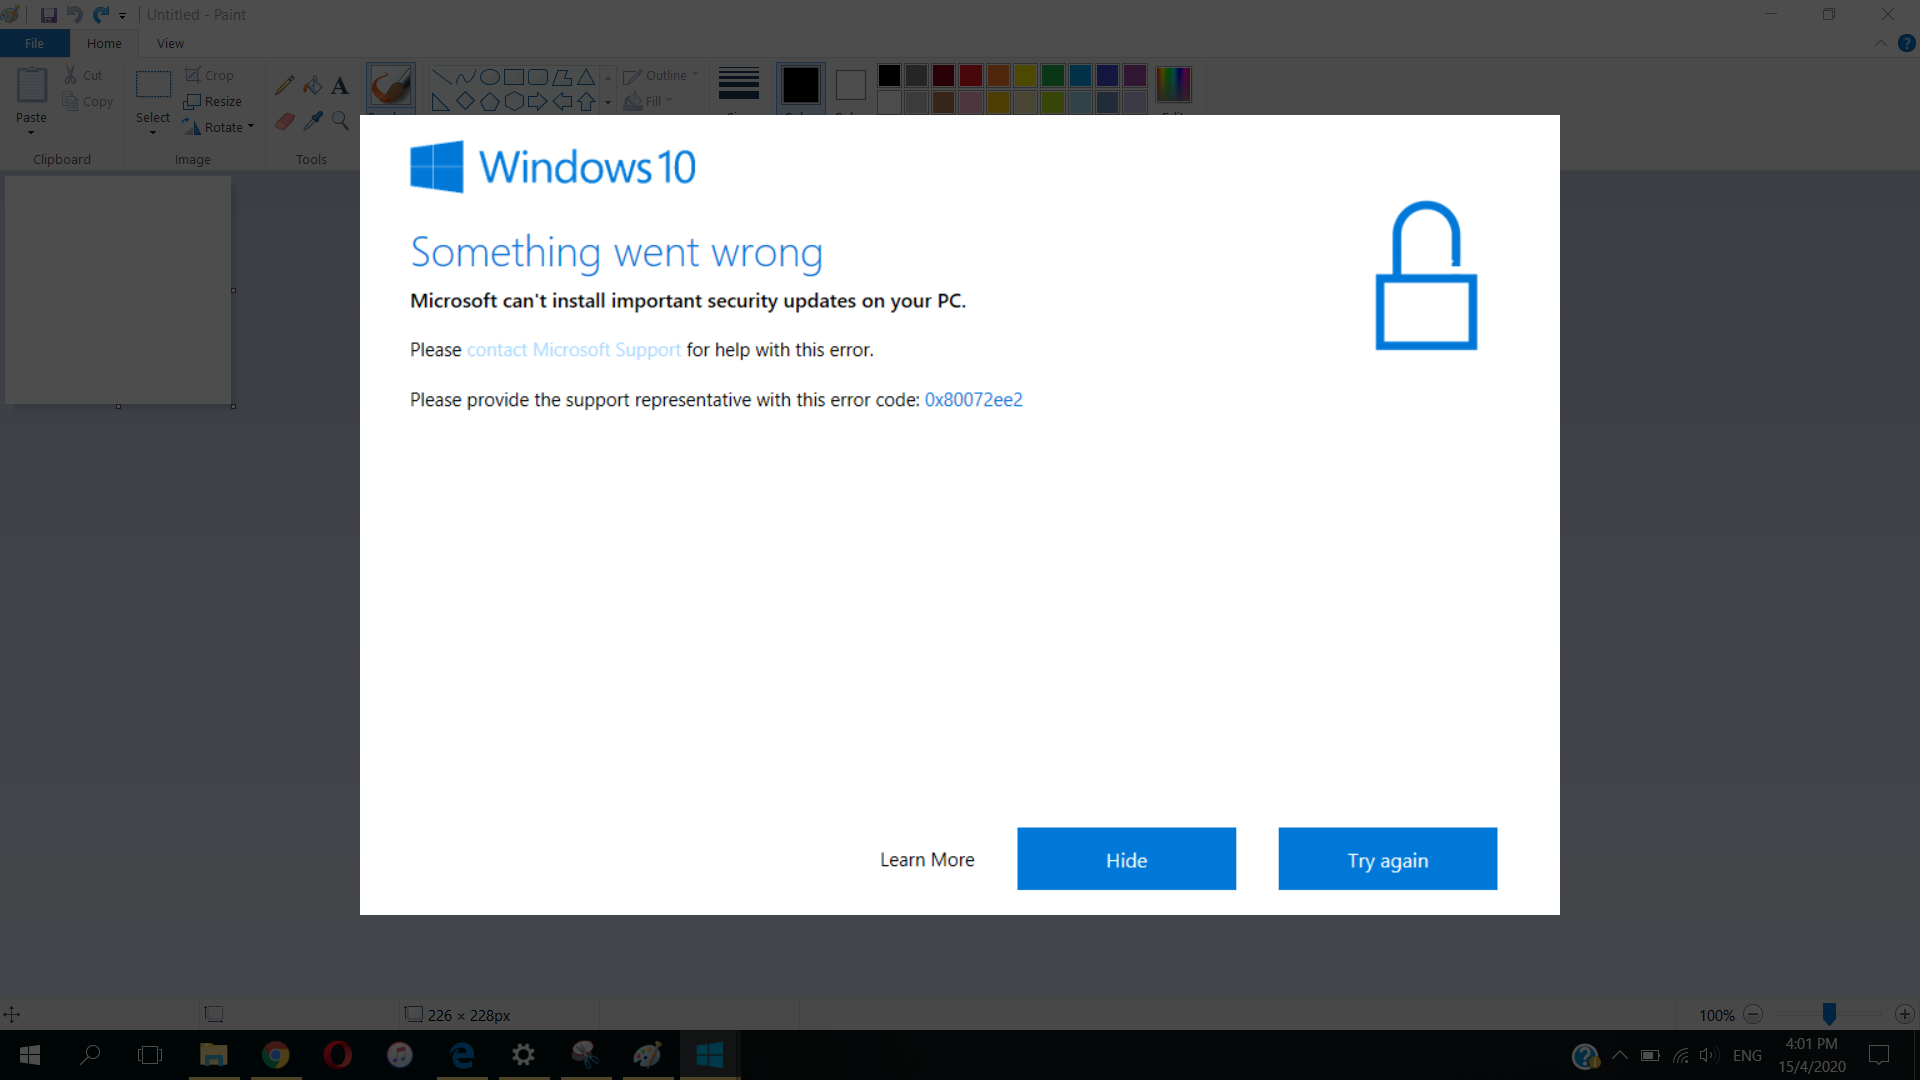1920x1080 pixels.
Task: Open Microsoft Edge from the taskbar
Action: pyautogui.click(x=461, y=1055)
